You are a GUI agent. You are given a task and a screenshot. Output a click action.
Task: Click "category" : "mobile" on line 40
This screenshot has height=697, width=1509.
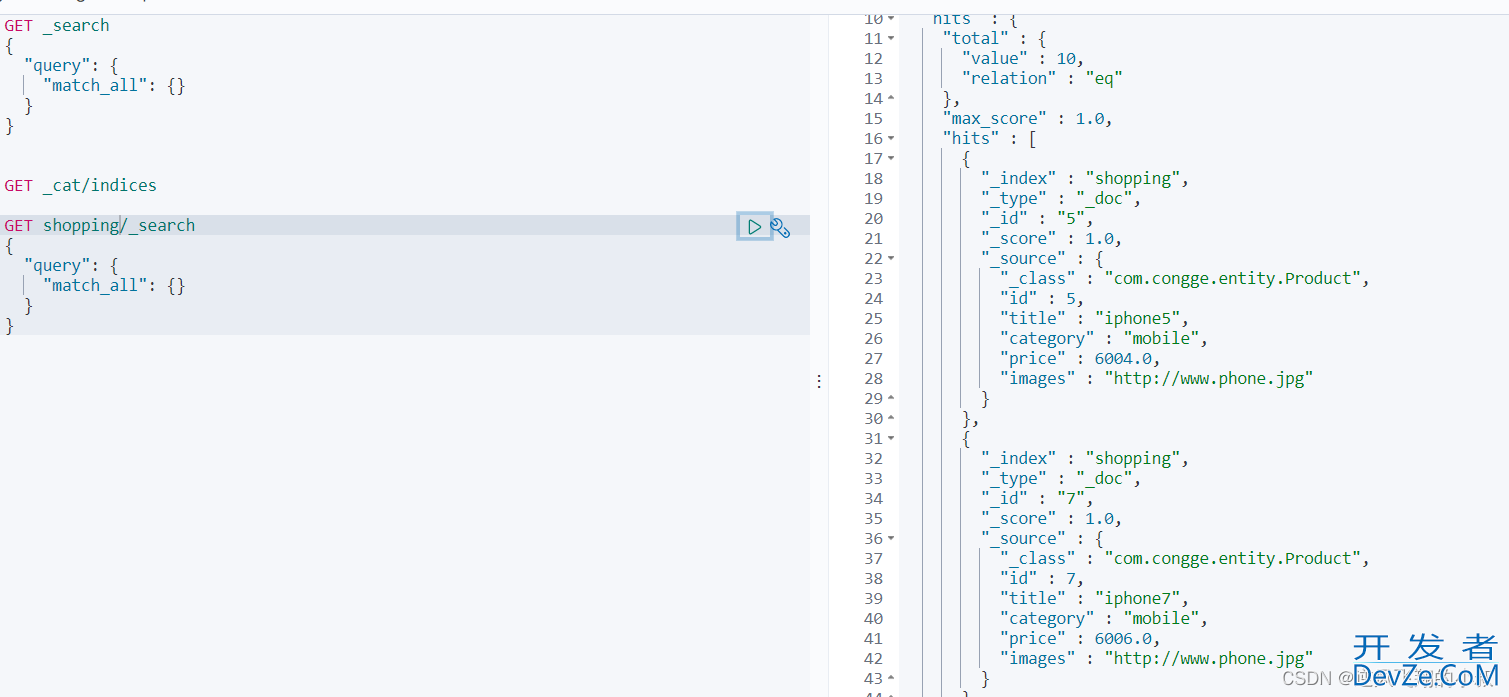1104,618
